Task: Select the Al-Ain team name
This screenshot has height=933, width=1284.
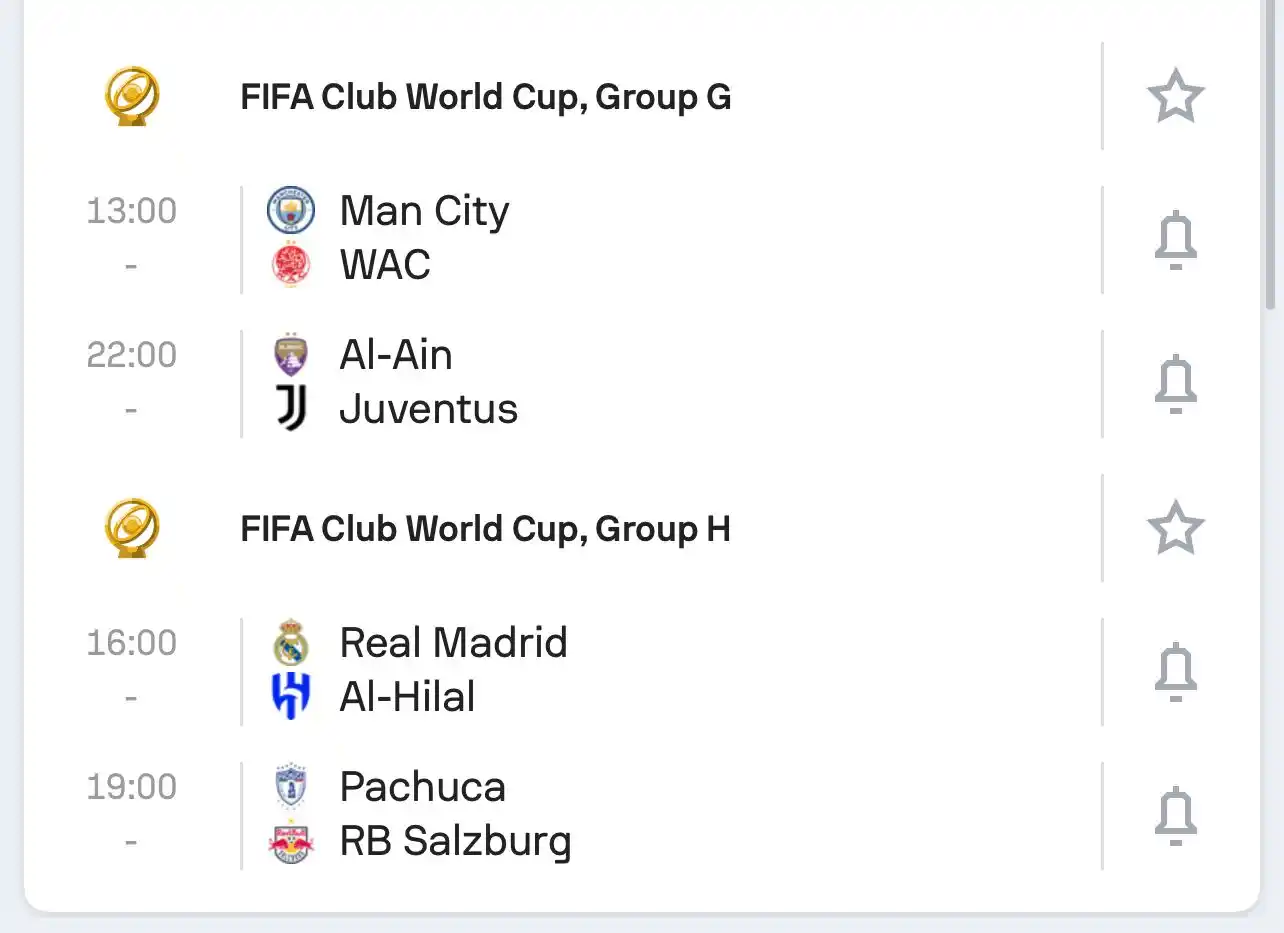Action: [396, 355]
